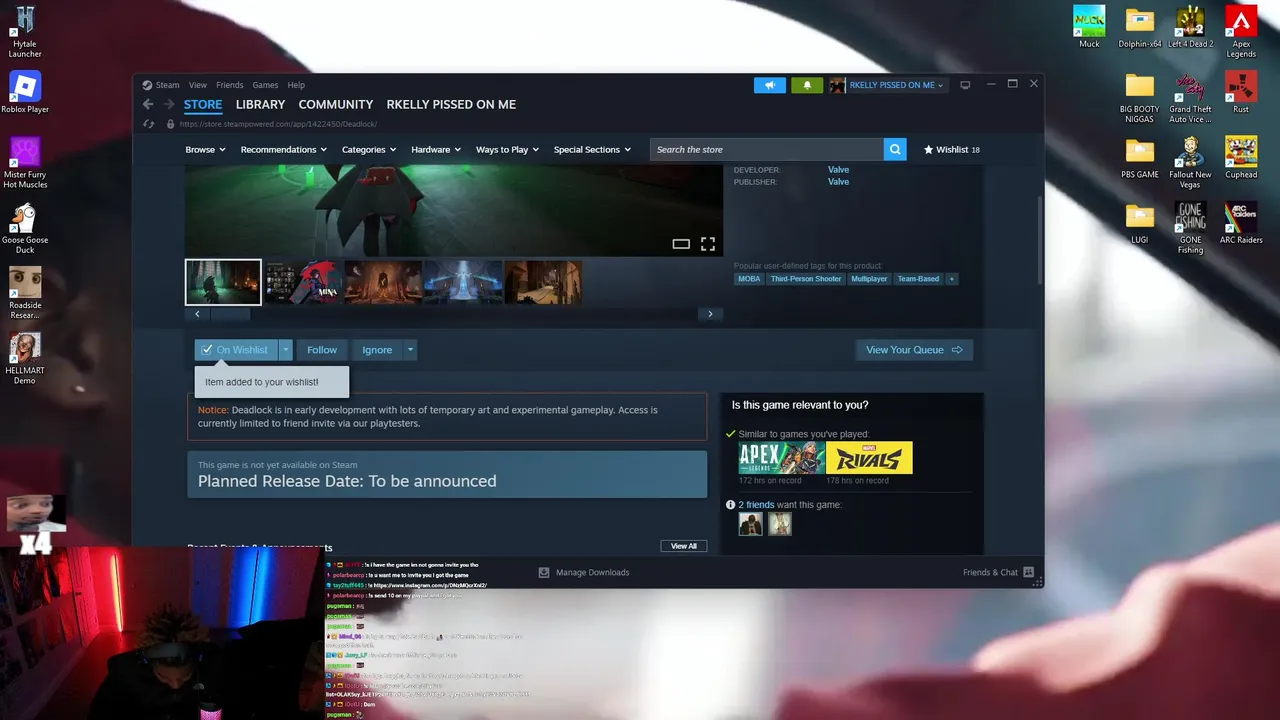Open the Help menu
Image resolution: width=1280 pixels, height=720 pixels.
[x=296, y=85]
